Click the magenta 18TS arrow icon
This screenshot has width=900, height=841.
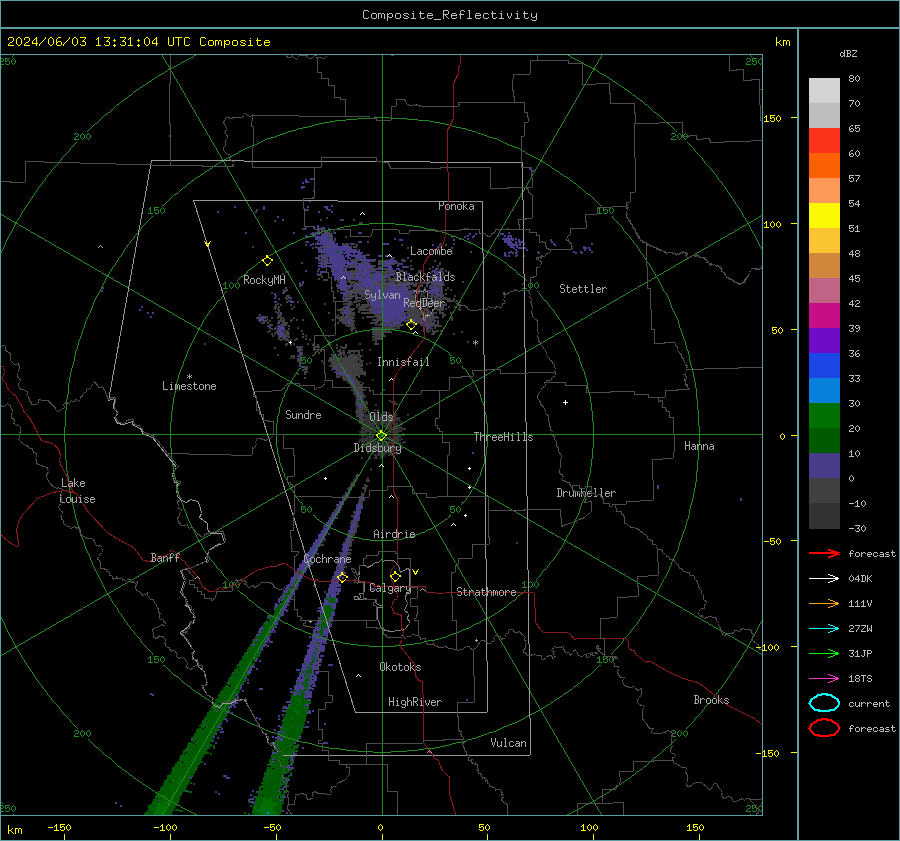click(824, 679)
